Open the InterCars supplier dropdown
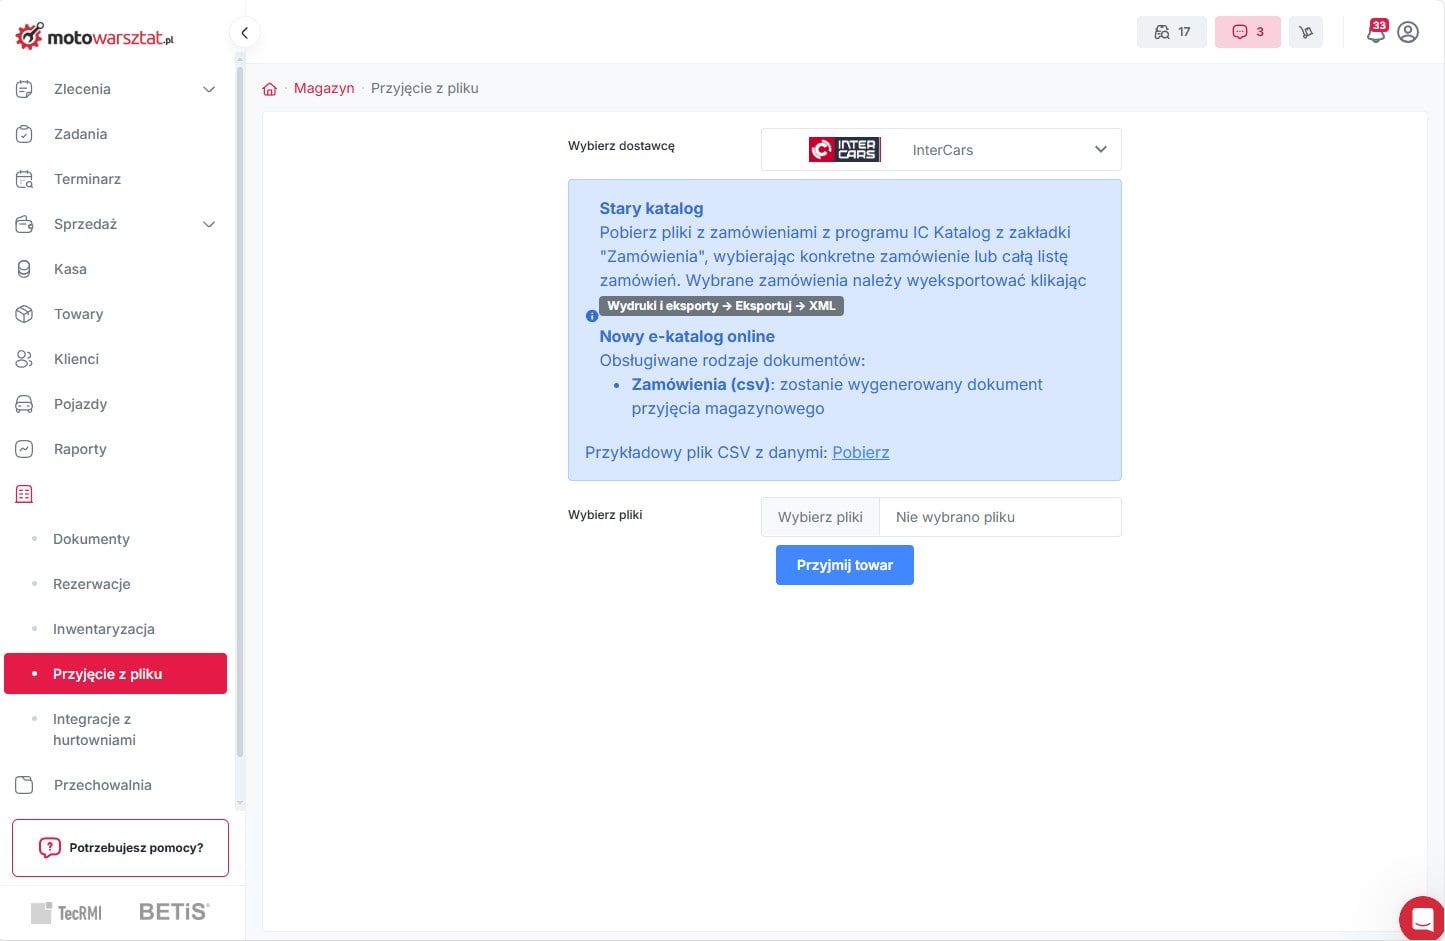 click(x=940, y=150)
